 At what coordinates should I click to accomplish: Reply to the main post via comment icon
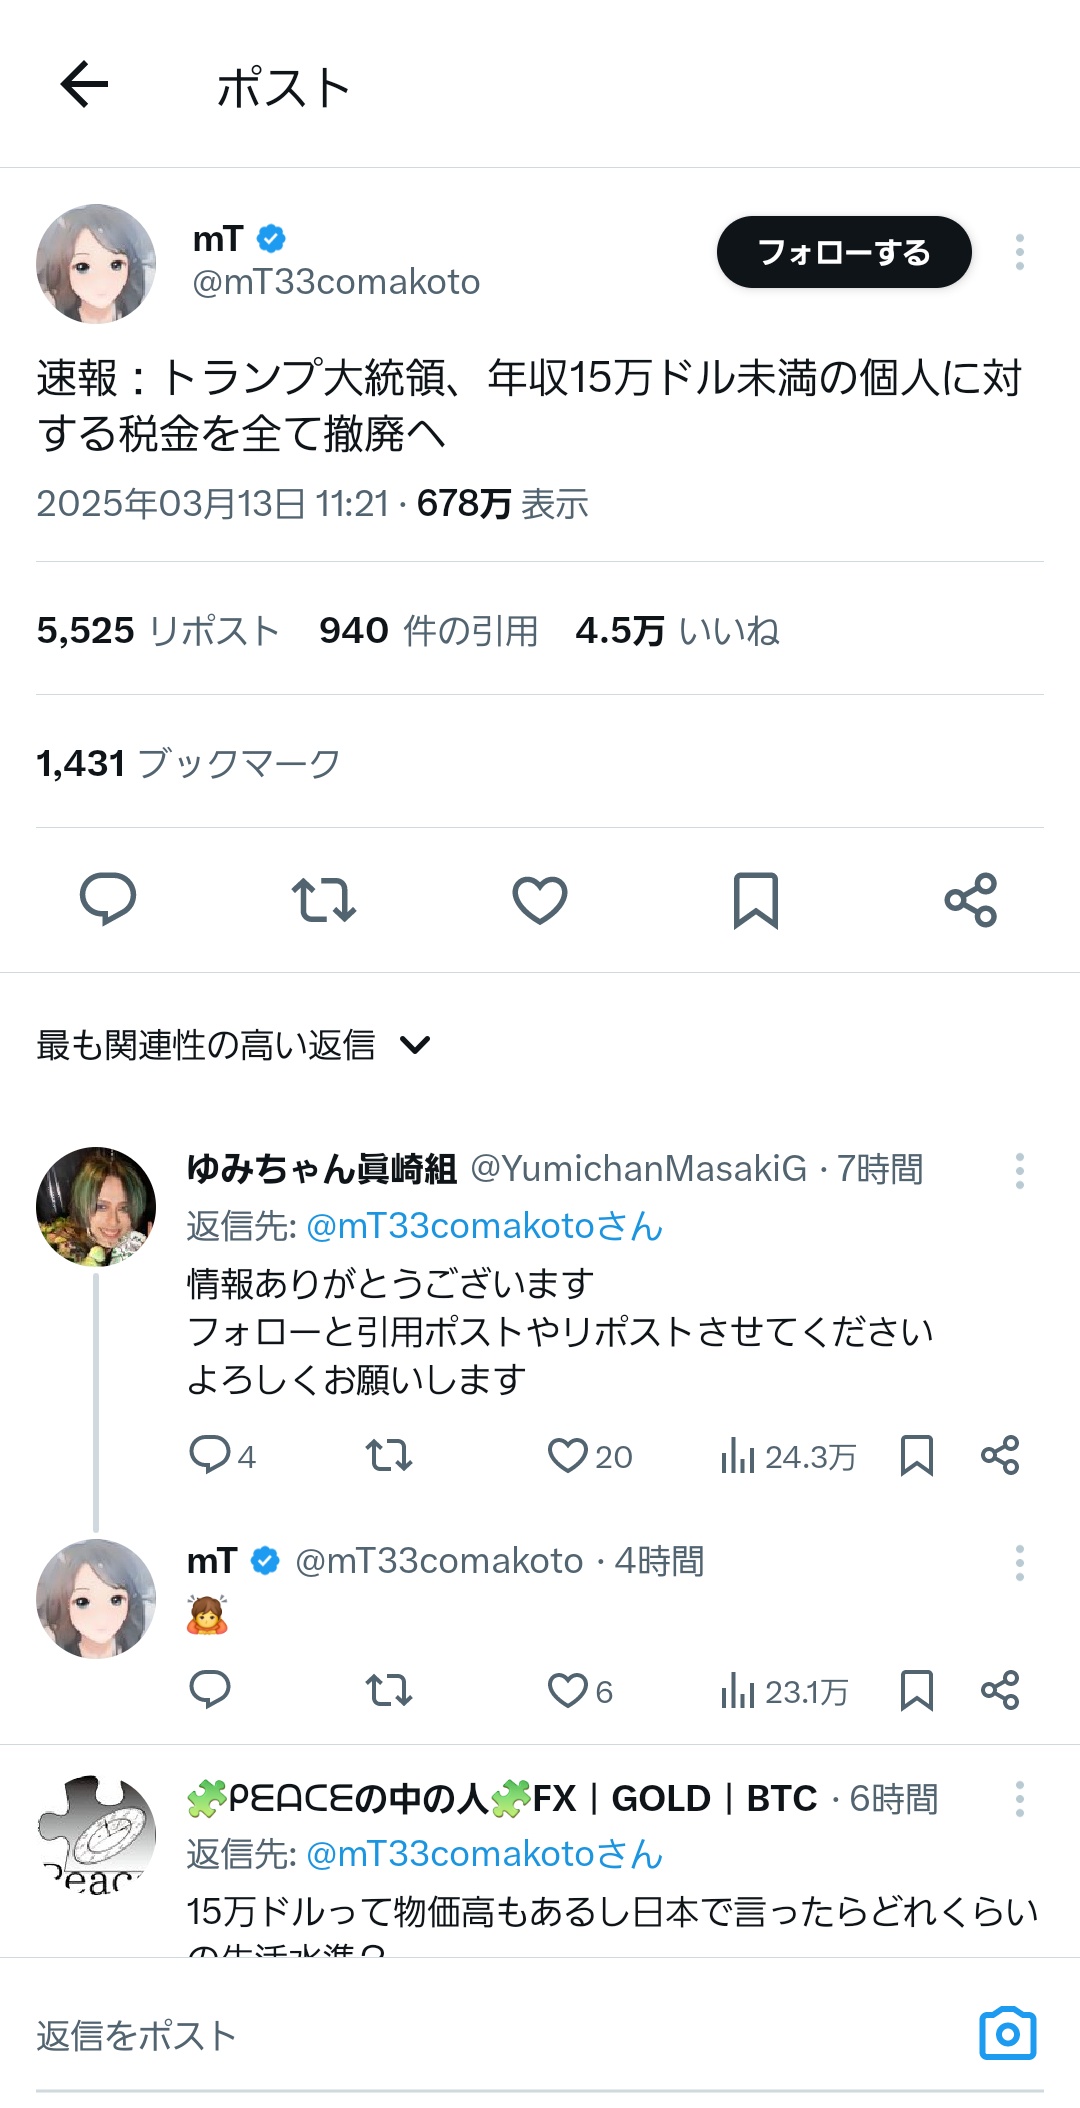(108, 899)
